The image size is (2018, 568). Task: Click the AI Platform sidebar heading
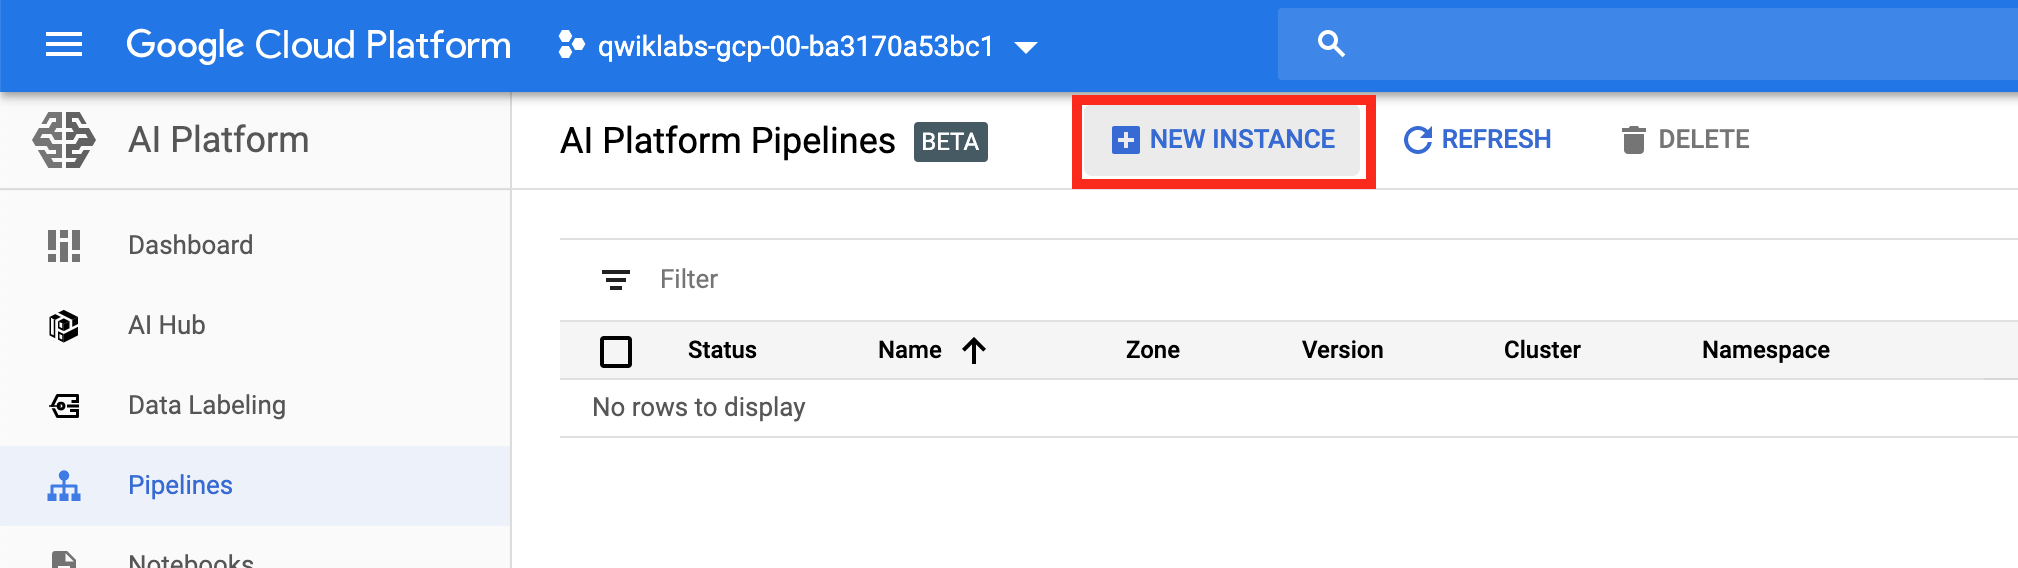click(x=218, y=140)
